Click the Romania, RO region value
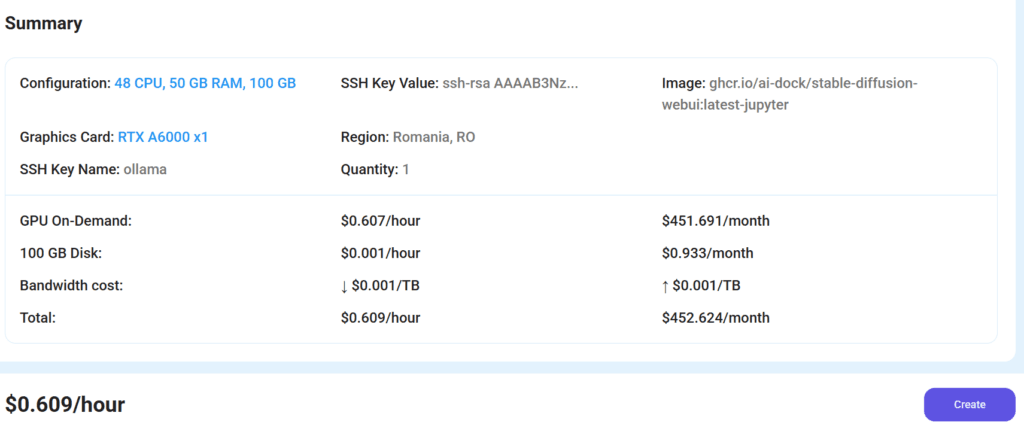 [x=434, y=136]
